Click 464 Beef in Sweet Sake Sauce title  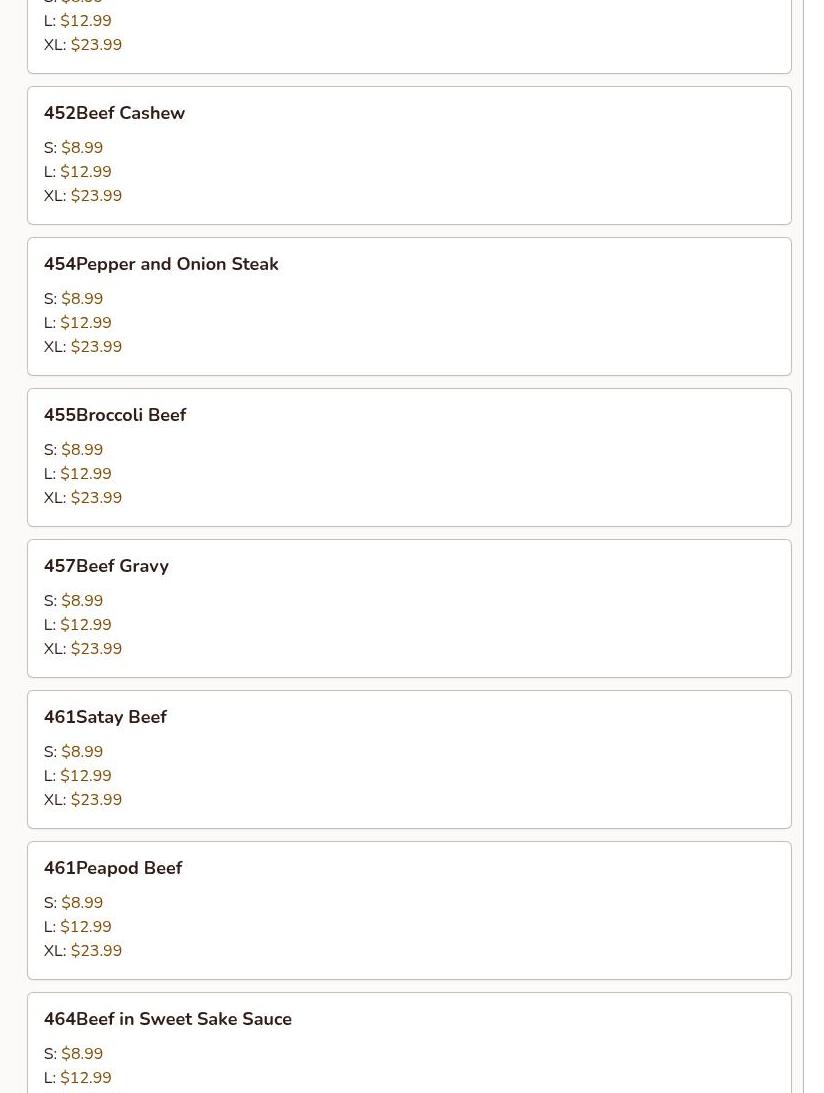[168, 1019]
